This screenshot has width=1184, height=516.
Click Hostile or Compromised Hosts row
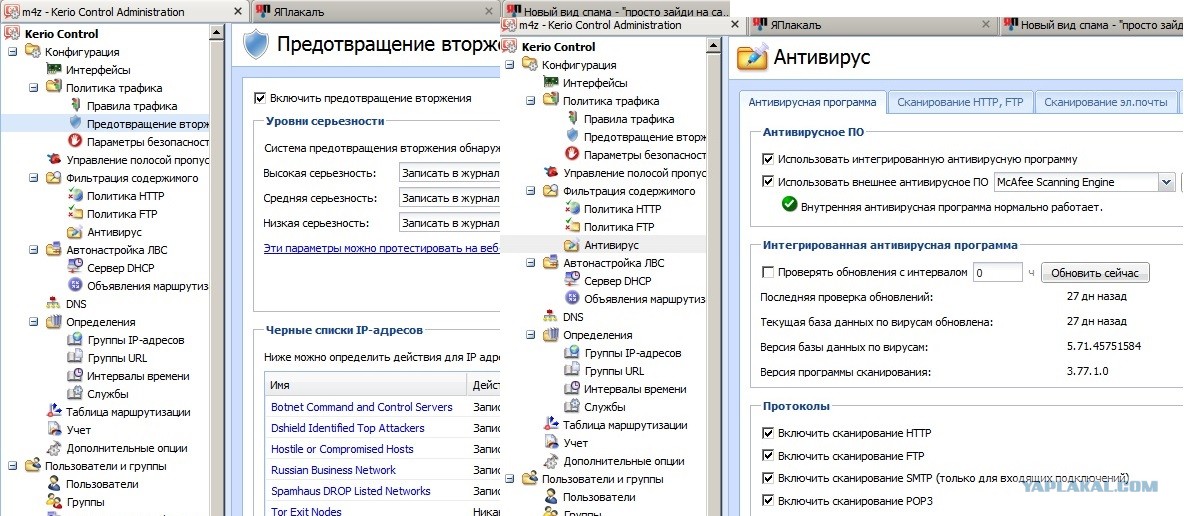(342, 449)
